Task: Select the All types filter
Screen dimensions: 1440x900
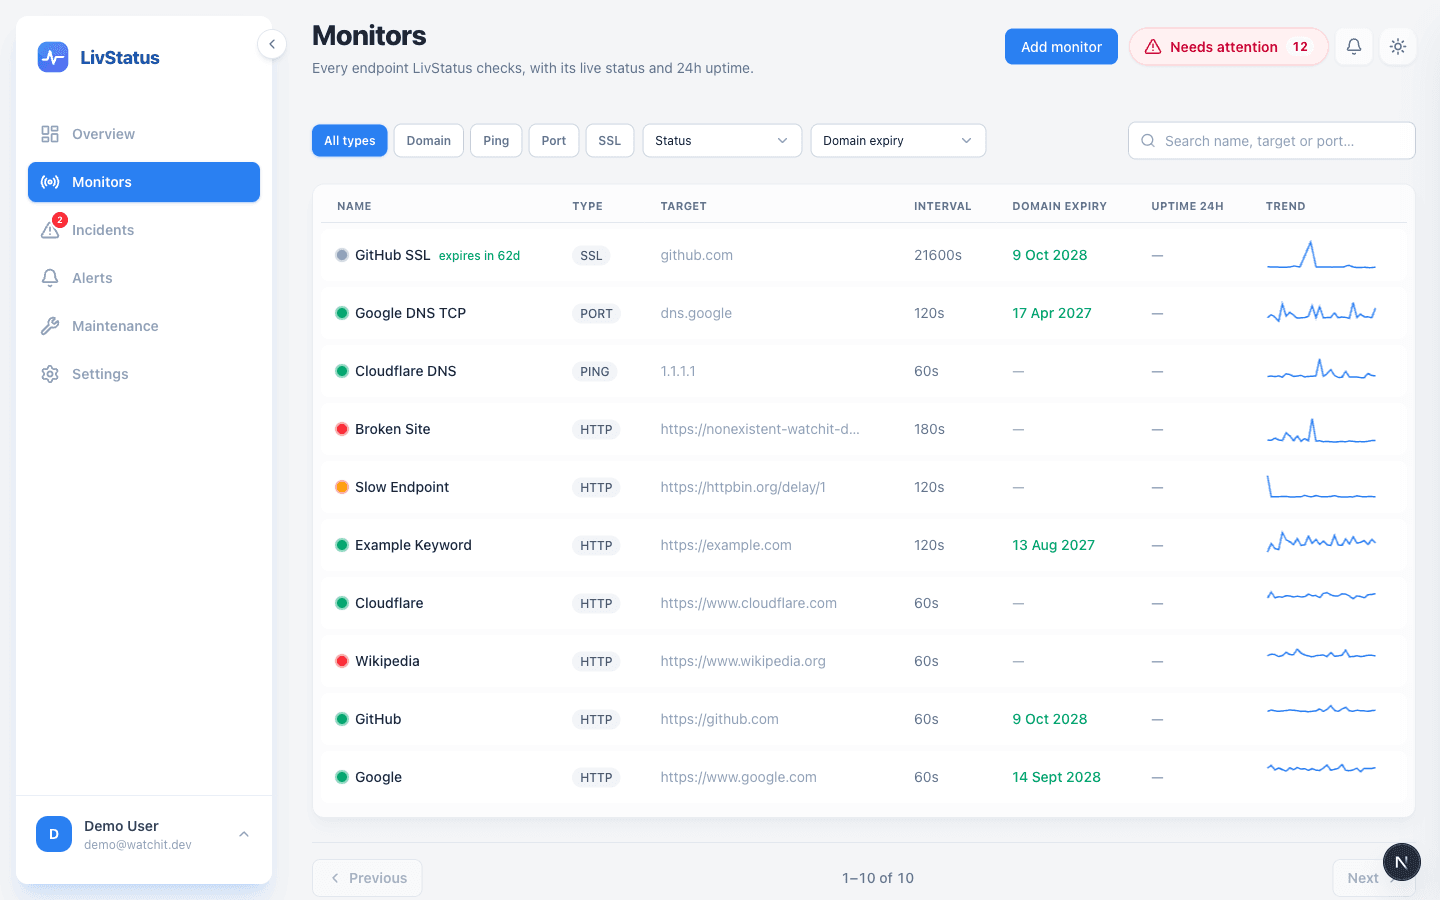Action: pyautogui.click(x=350, y=141)
